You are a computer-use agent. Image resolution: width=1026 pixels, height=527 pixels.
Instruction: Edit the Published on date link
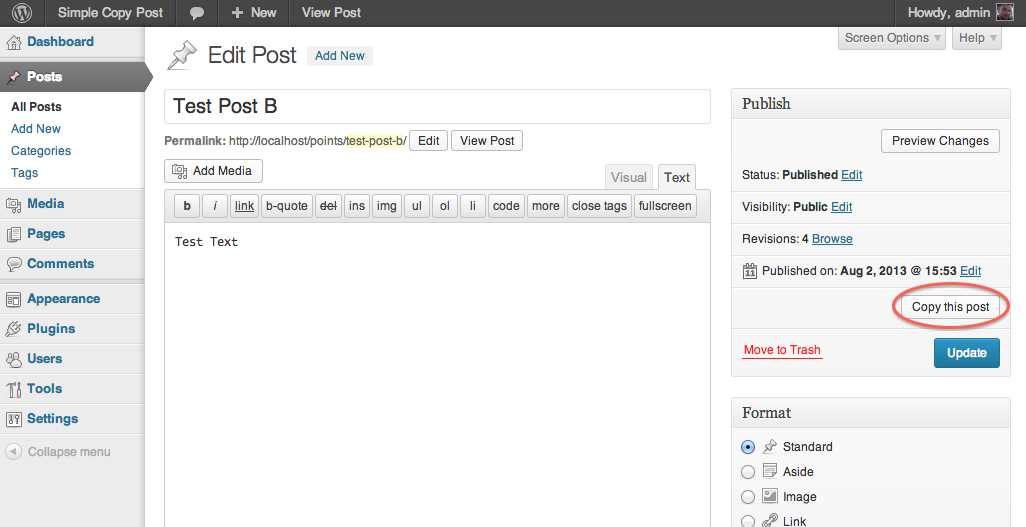970,271
